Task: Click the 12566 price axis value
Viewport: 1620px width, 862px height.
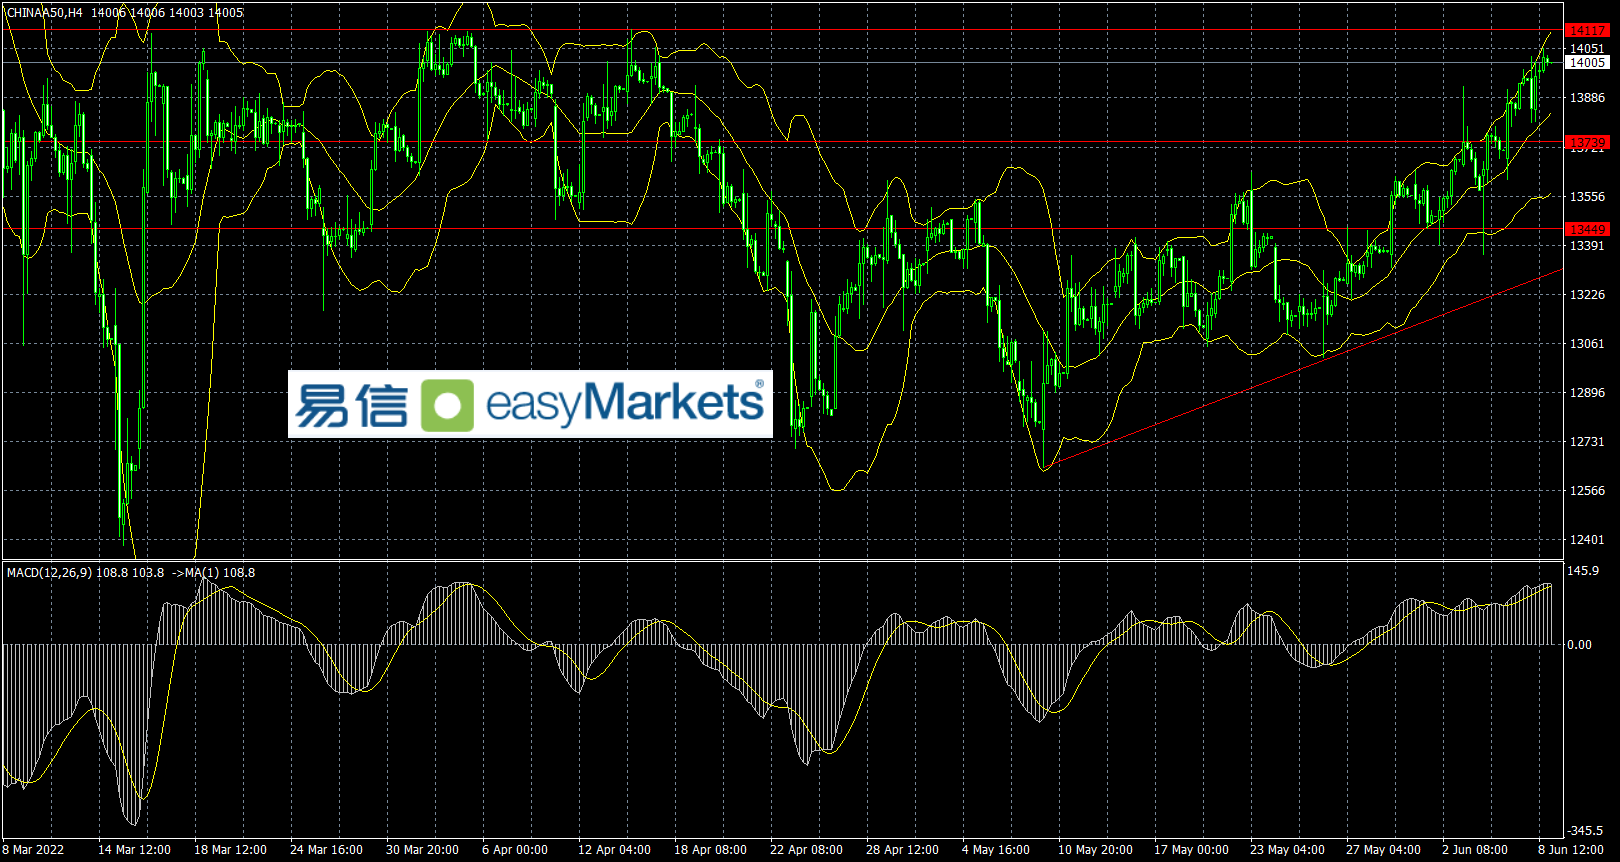Action: [x=1587, y=491]
